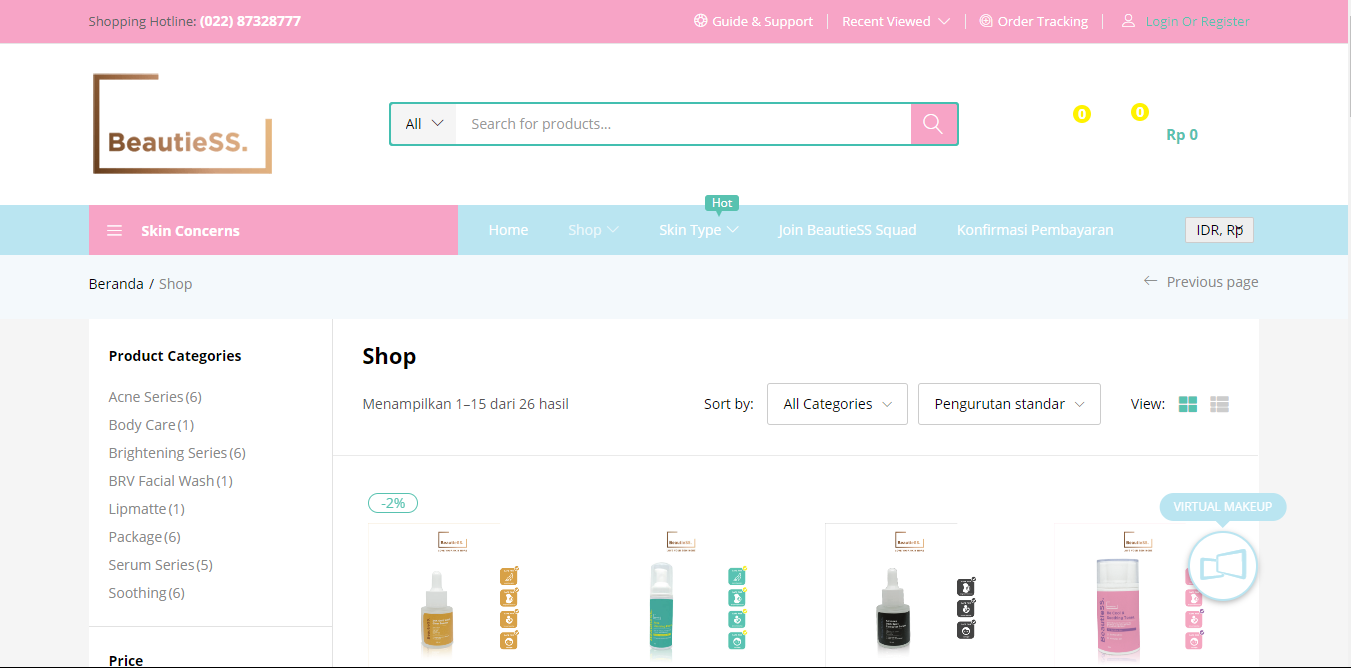Click the Skin Concerns menu label
This screenshot has width=1351, height=668.
[190, 231]
